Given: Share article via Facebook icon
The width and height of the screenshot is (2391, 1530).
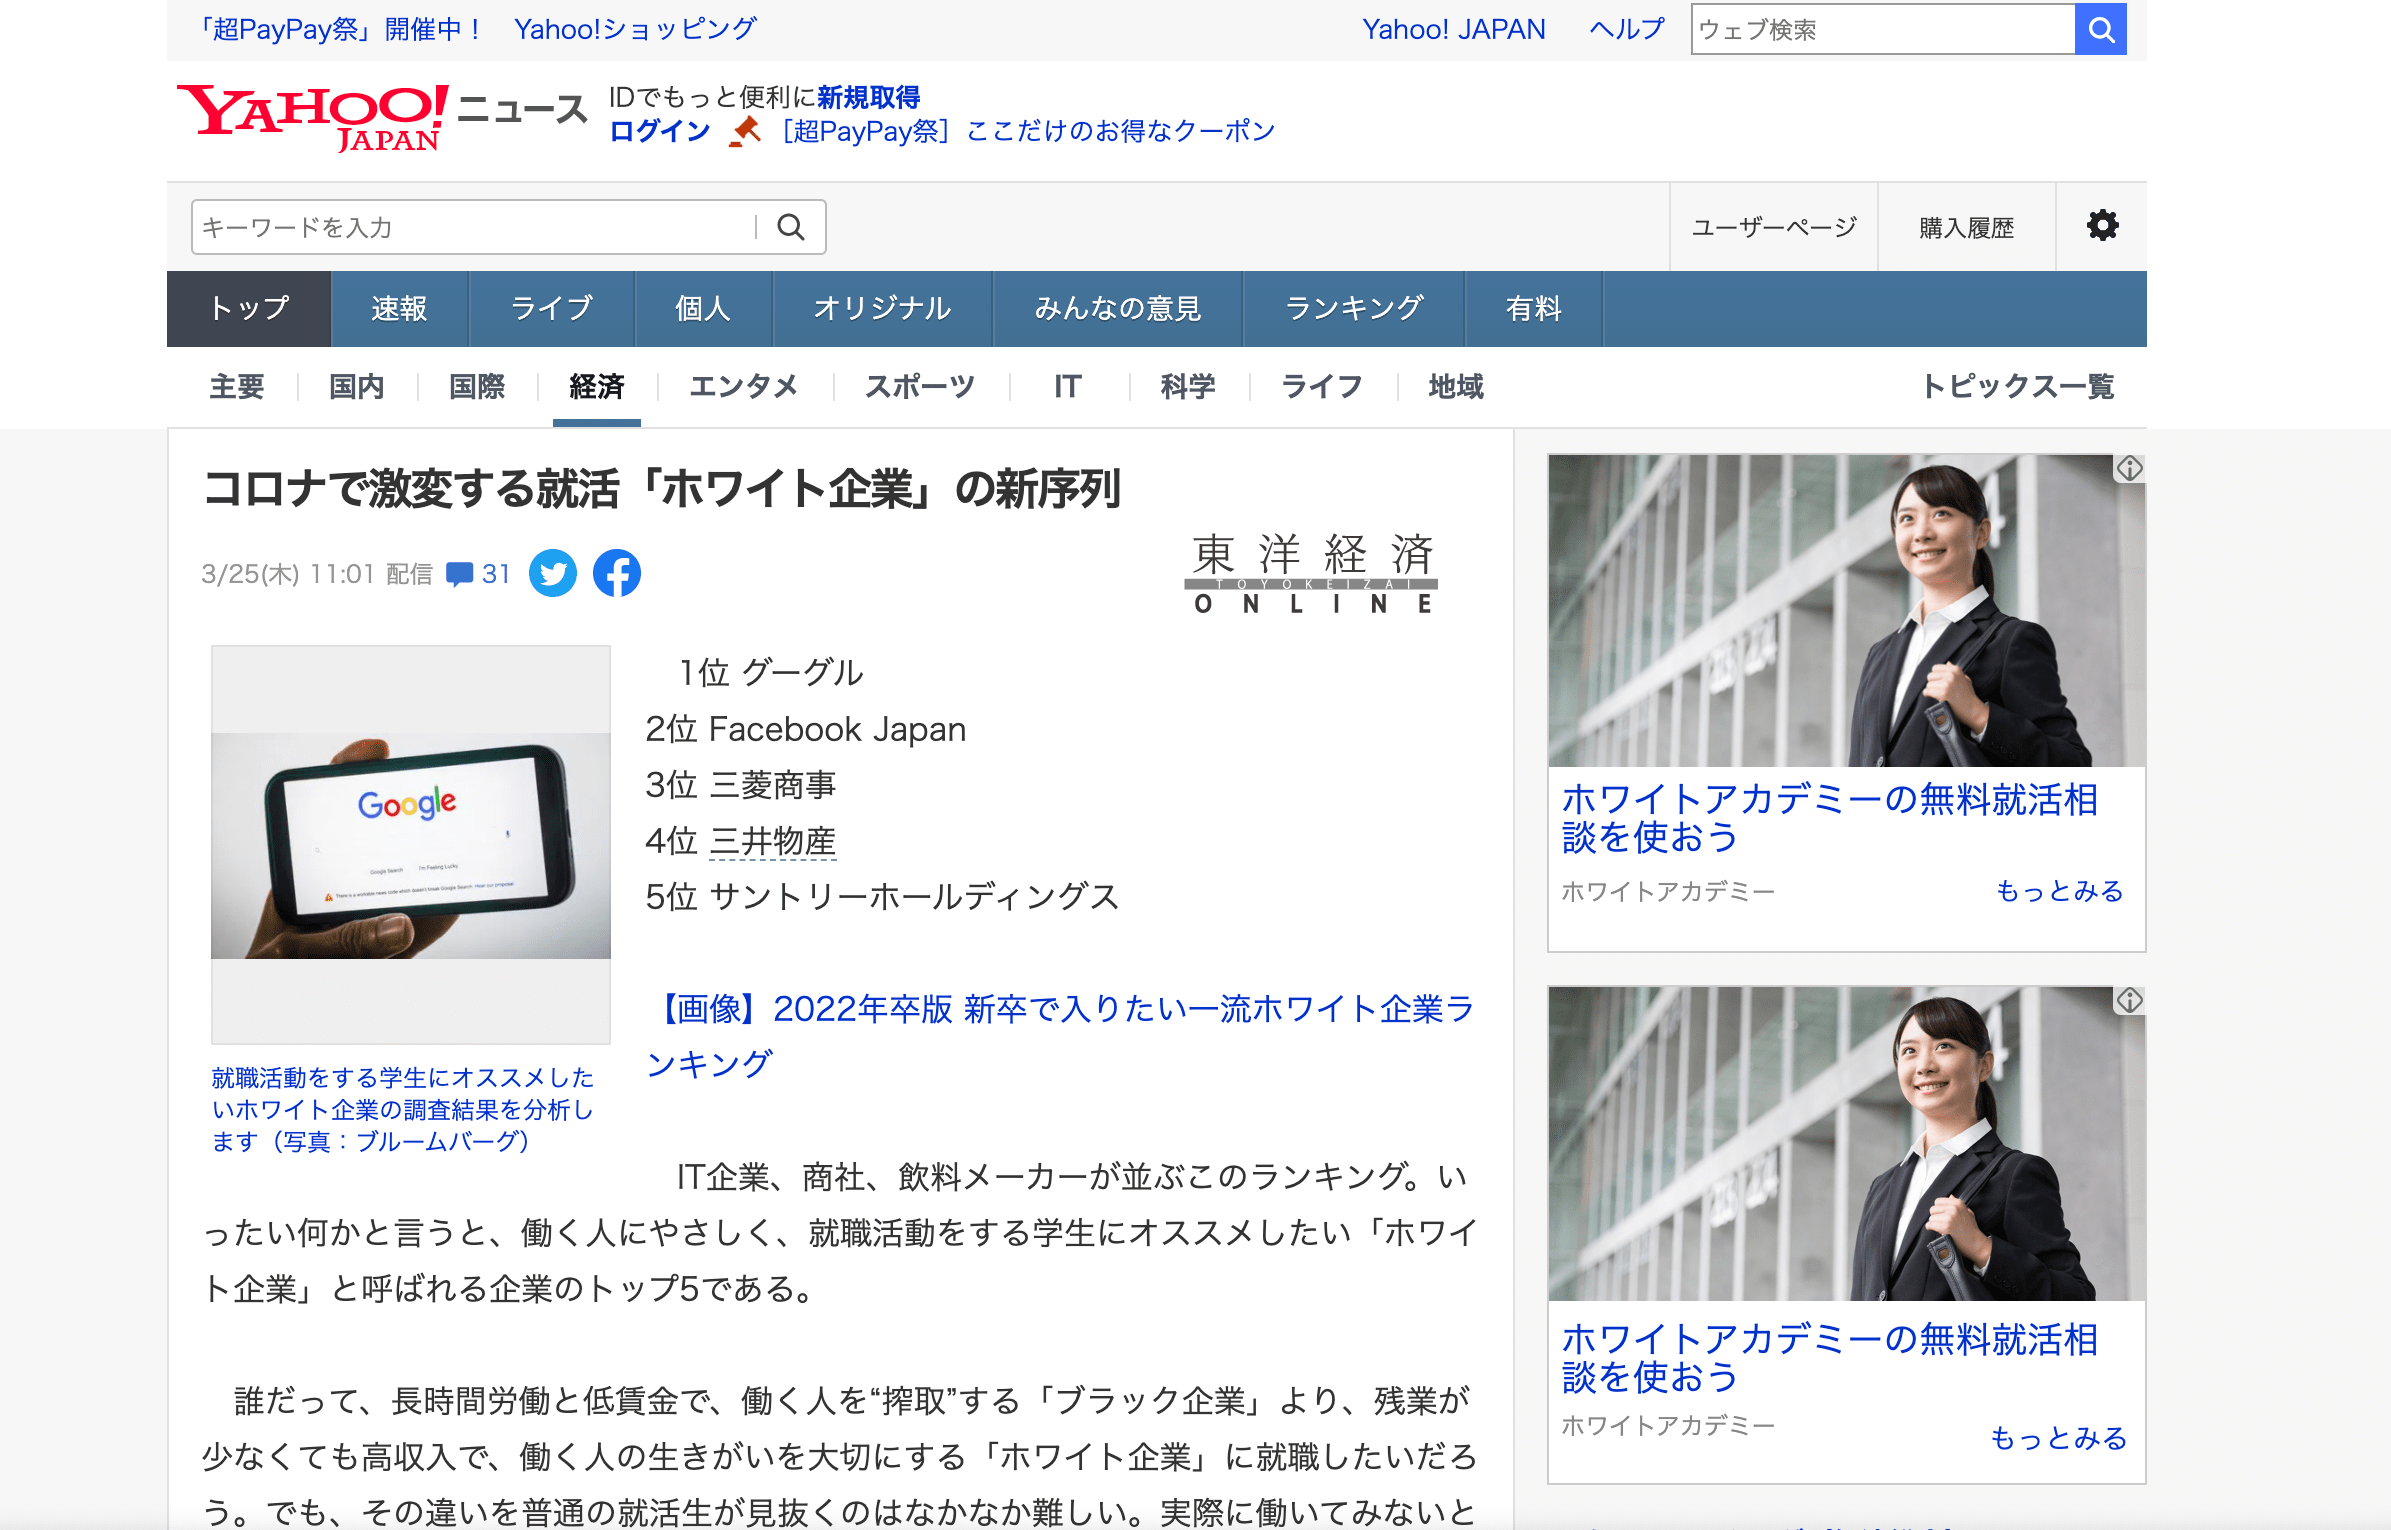Looking at the screenshot, I should click(617, 573).
